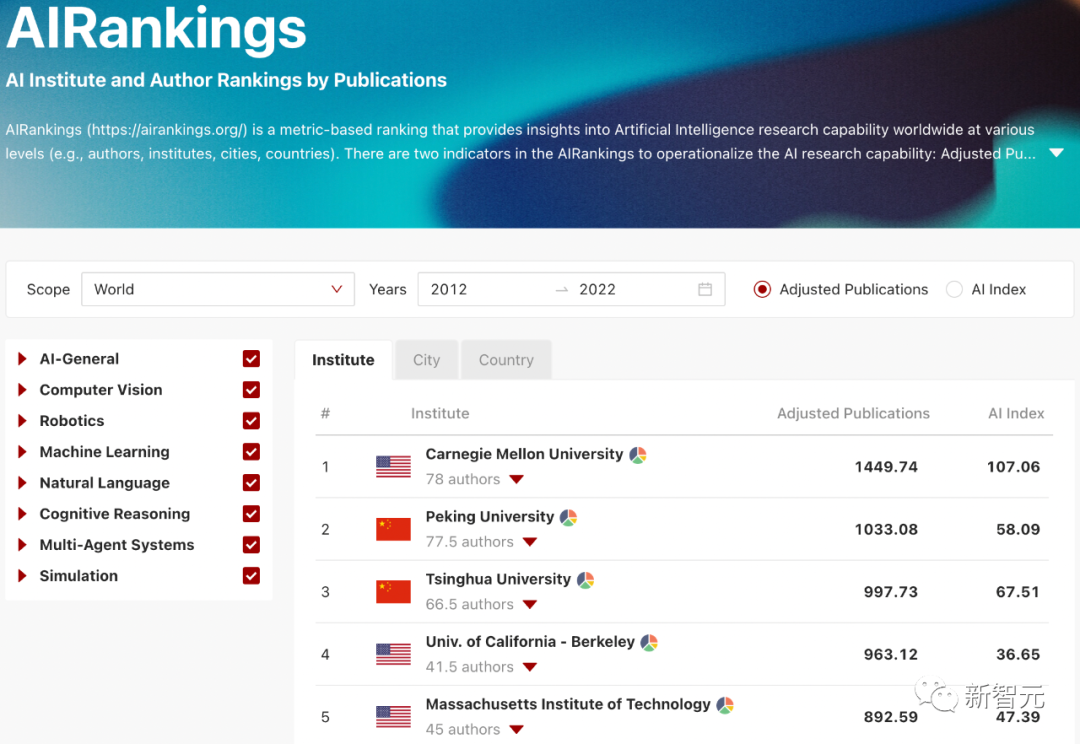Image resolution: width=1080 pixels, height=744 pixels.
Task: Uncheck the Computer Vision checkbox
Action: point(251,390)
